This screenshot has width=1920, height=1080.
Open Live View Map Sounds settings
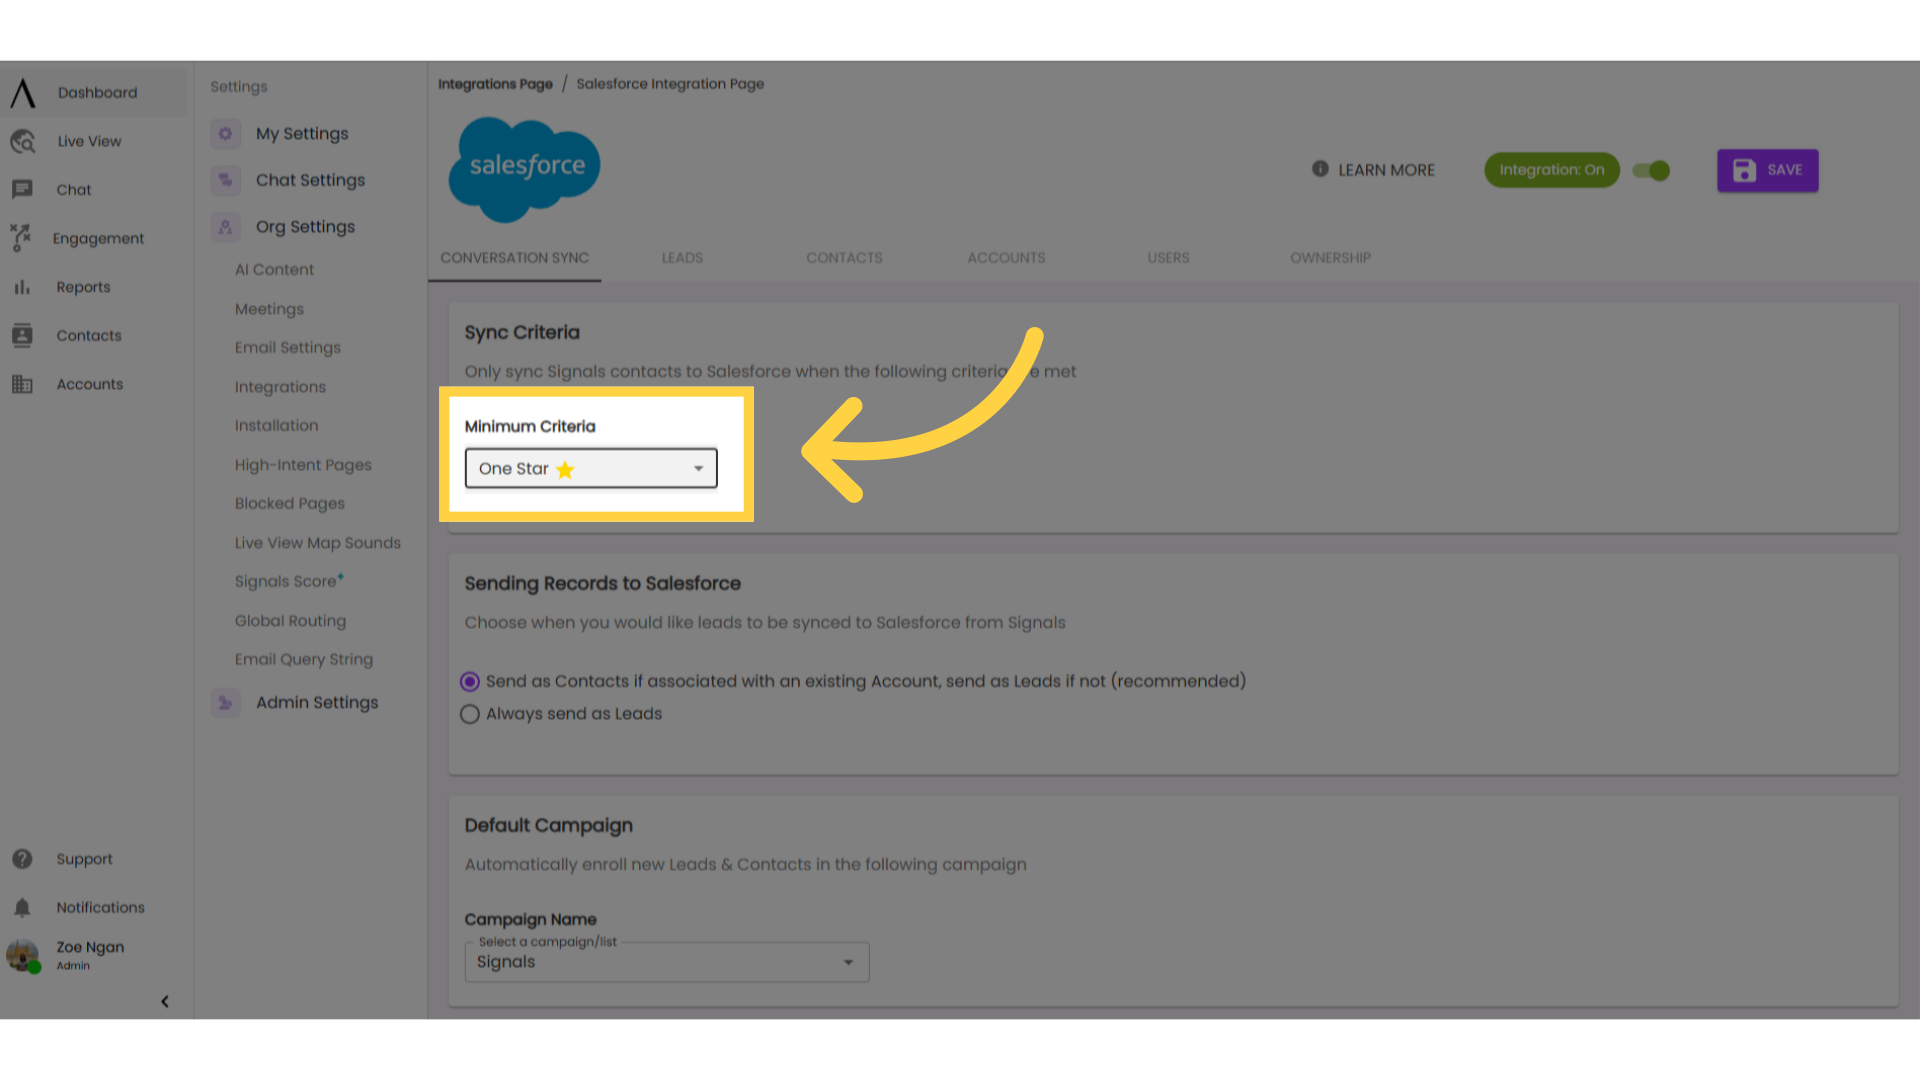tap(317, 543)
